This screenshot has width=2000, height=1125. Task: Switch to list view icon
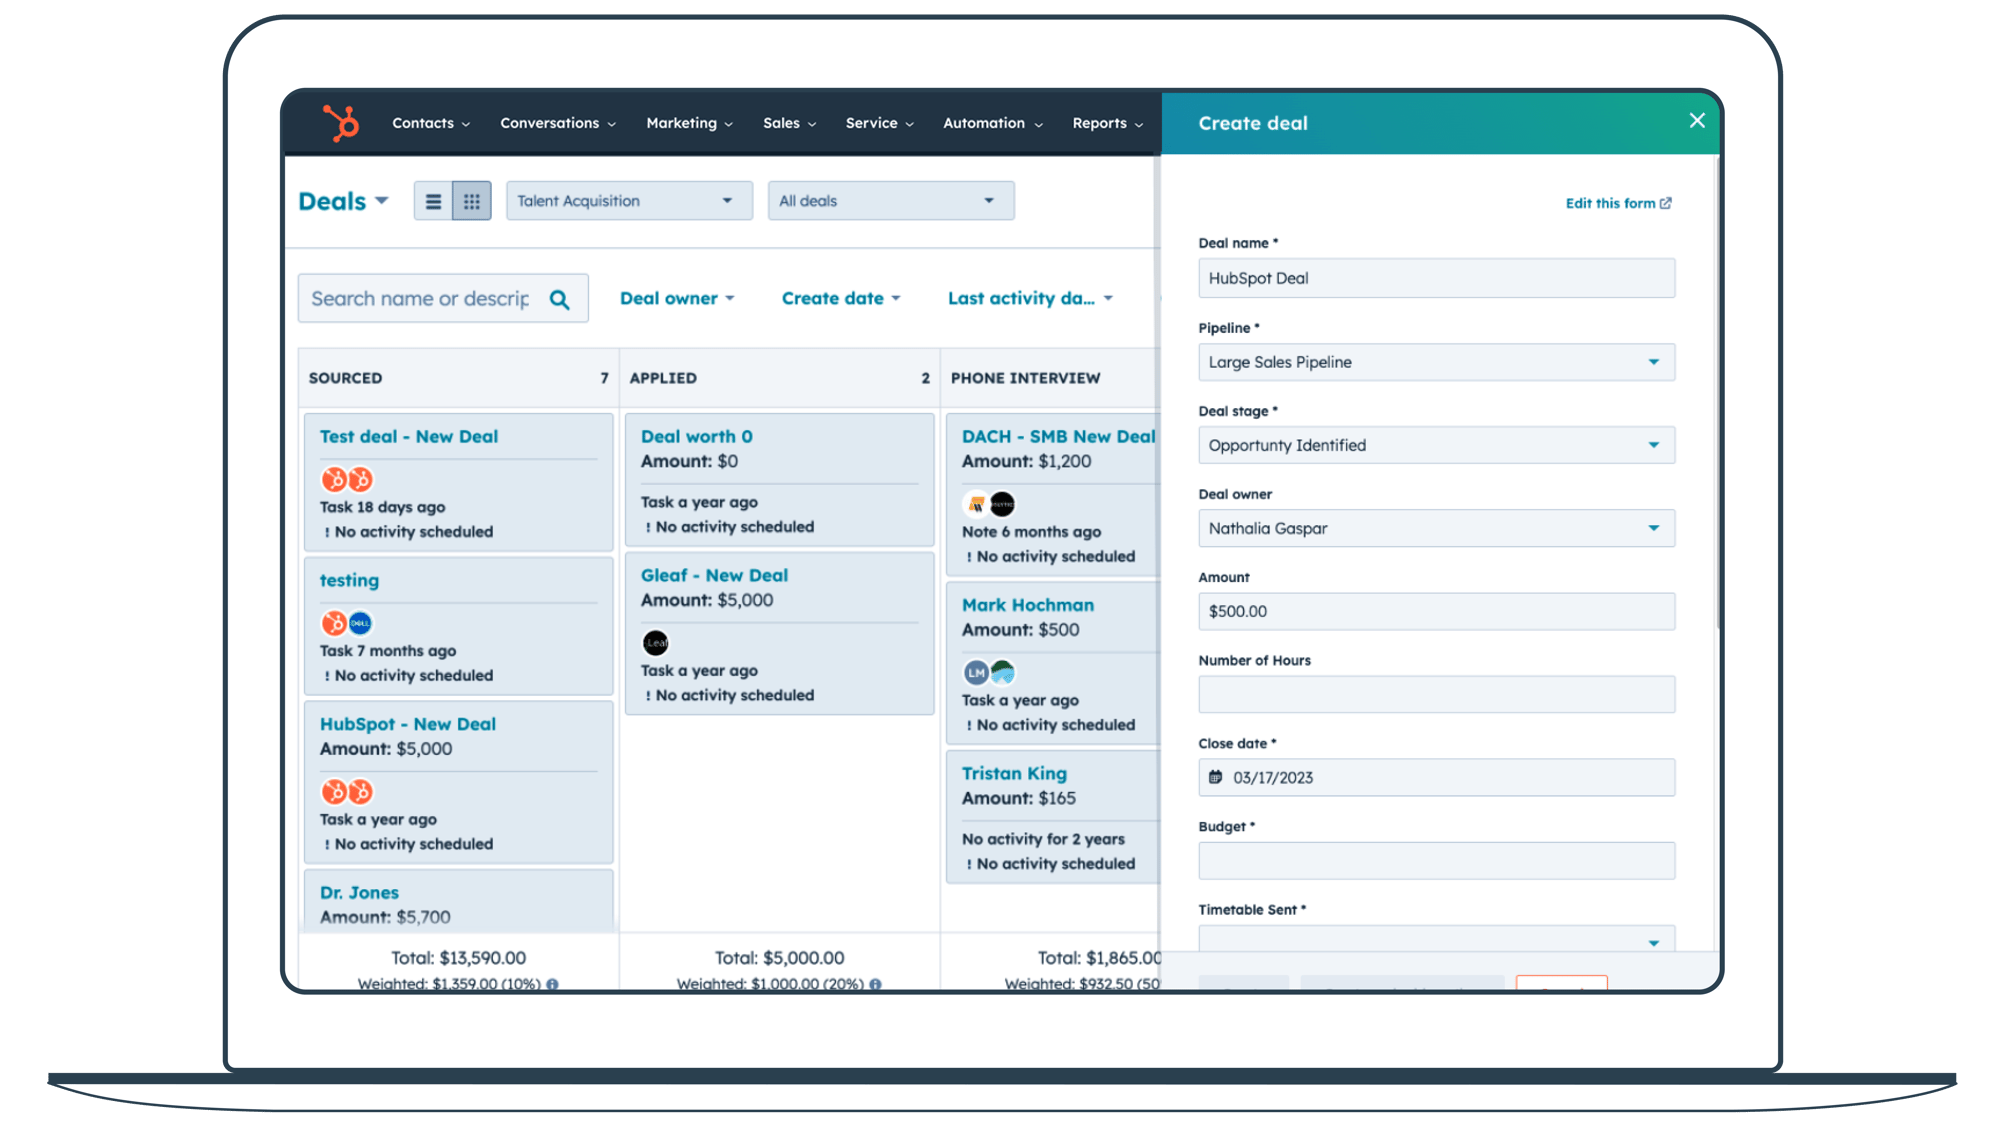coord(433,201)
